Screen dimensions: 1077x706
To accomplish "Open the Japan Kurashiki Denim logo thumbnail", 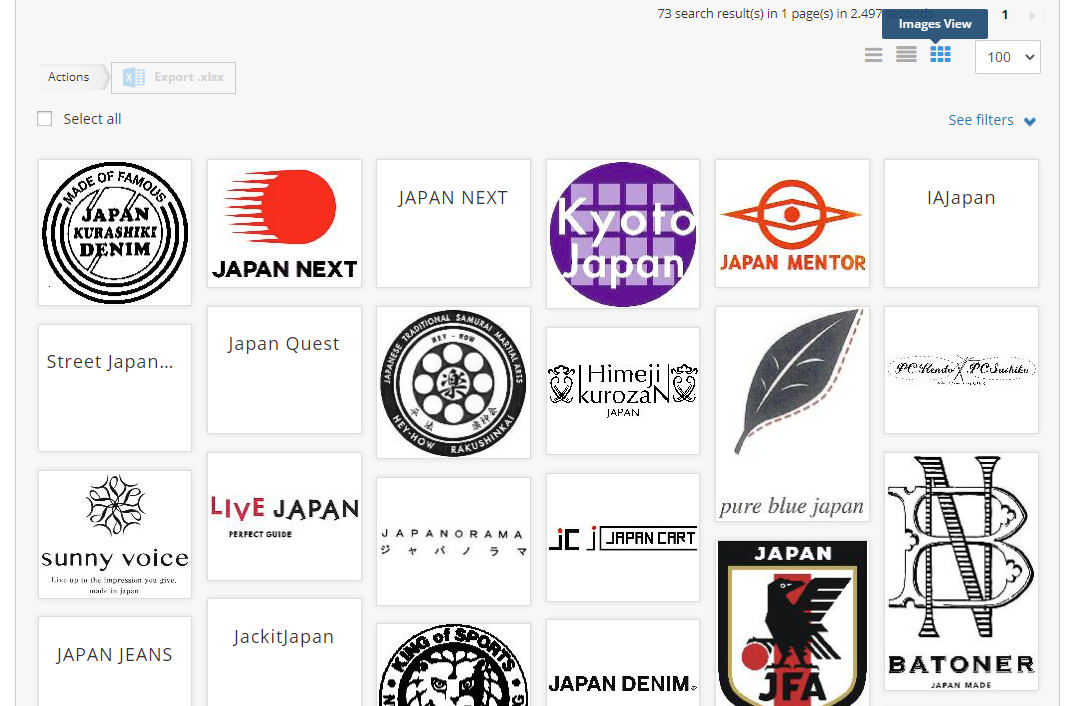I will (x=115, y=233).
